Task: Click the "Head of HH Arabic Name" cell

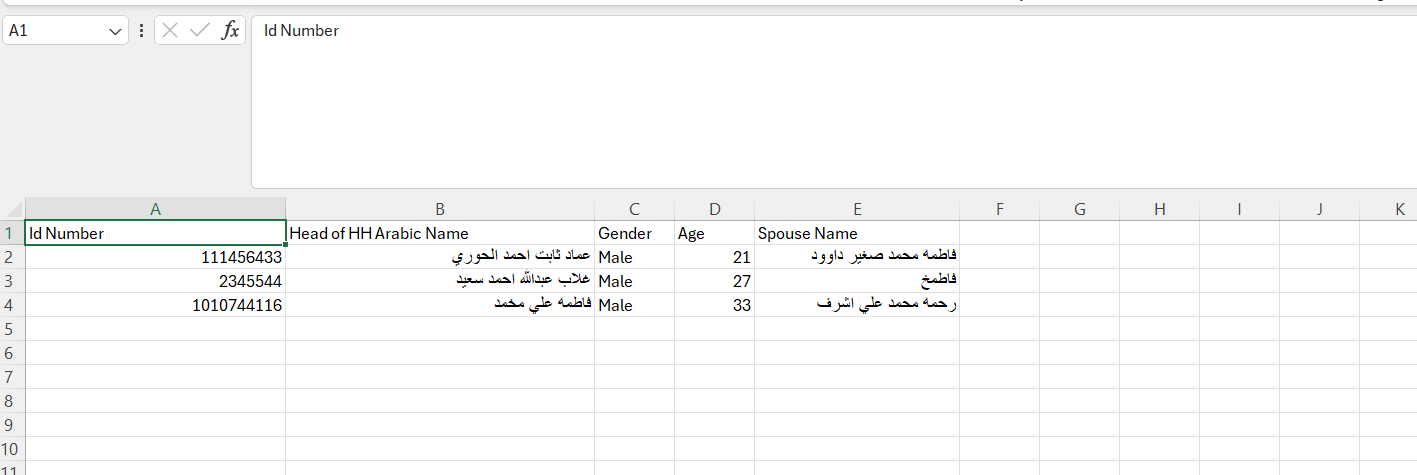Action: (440, 233)
